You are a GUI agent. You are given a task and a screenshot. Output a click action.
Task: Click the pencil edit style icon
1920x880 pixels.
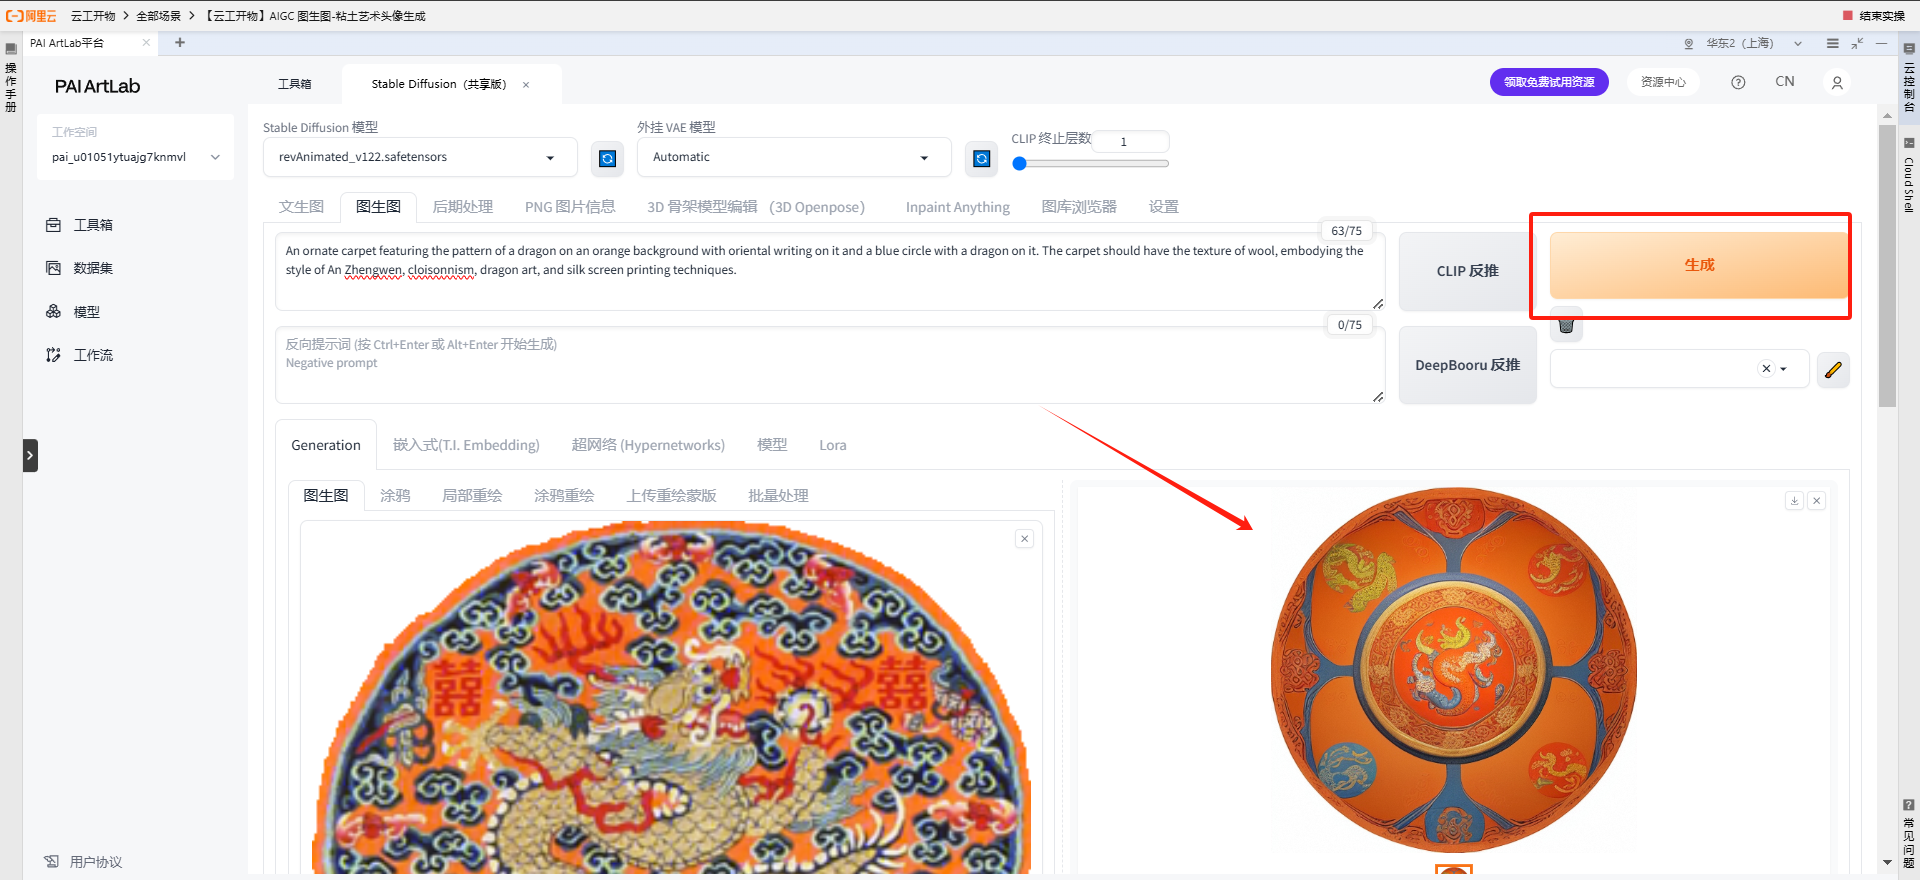[1833, 370]
